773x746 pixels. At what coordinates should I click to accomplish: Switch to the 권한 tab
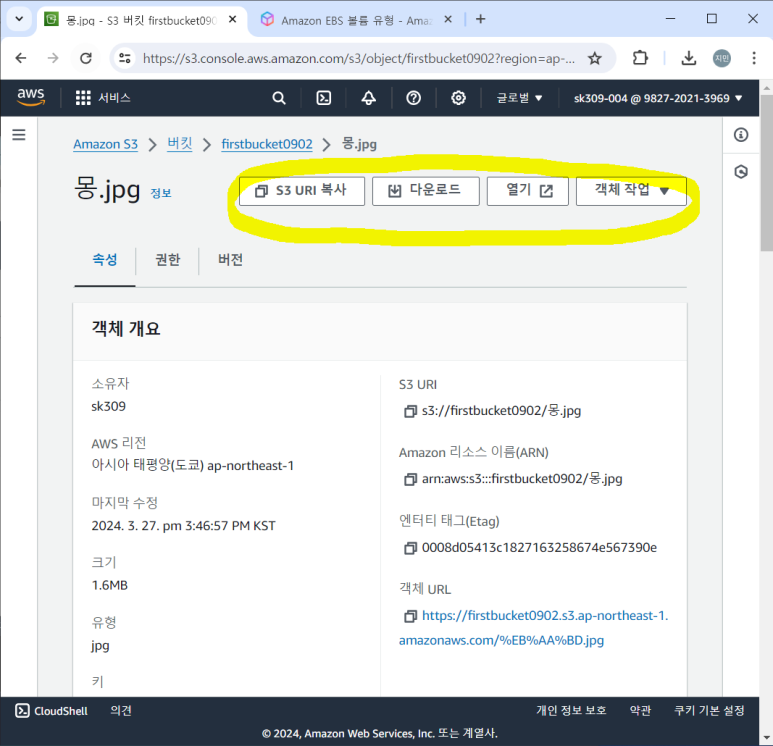(x=168, y=260)
